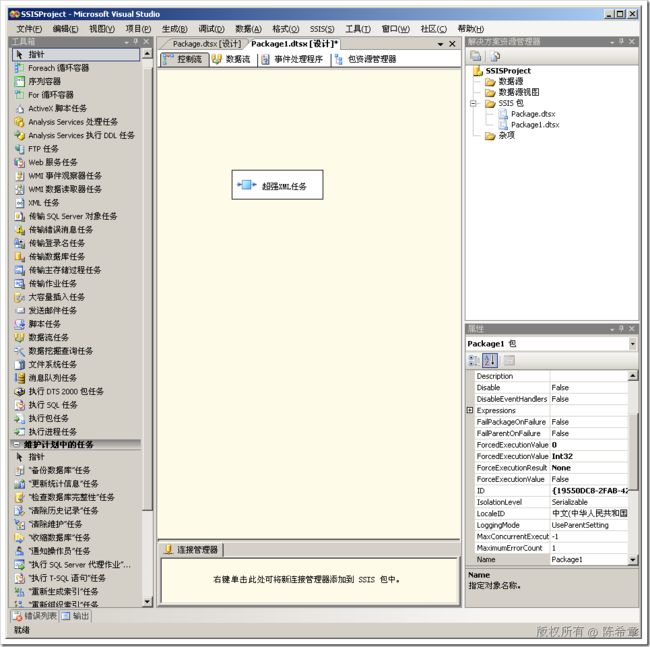This screenshot has width=650, height=647.
Task: Click the show all files icon in Solution Explorer
Action: pyautogui.click(x=495, y=56)
